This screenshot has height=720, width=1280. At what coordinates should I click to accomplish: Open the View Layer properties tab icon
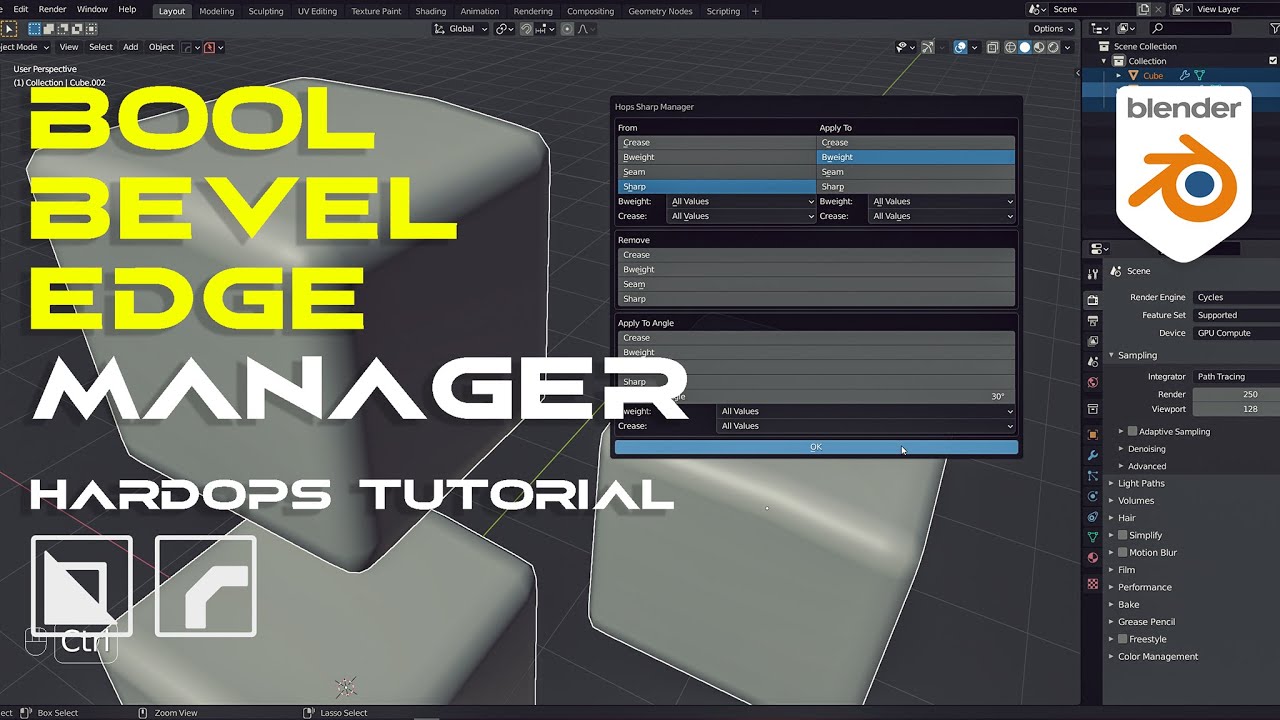1092,341
